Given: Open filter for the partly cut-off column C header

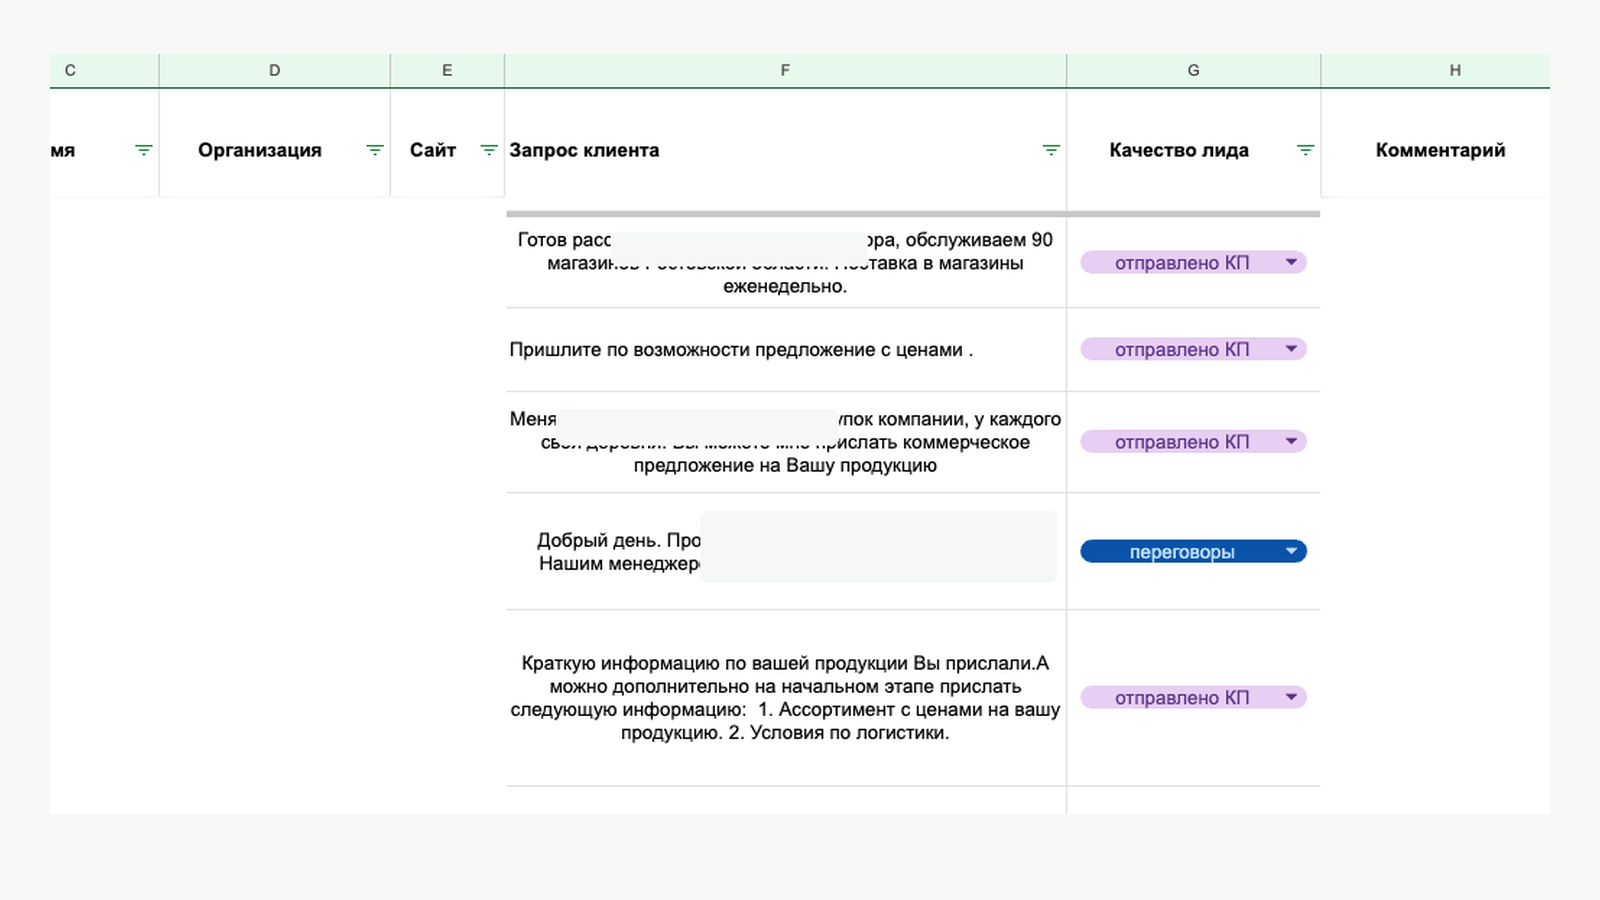Looking at the screenshot, I should pyautogui.click(x=144, y=150).
